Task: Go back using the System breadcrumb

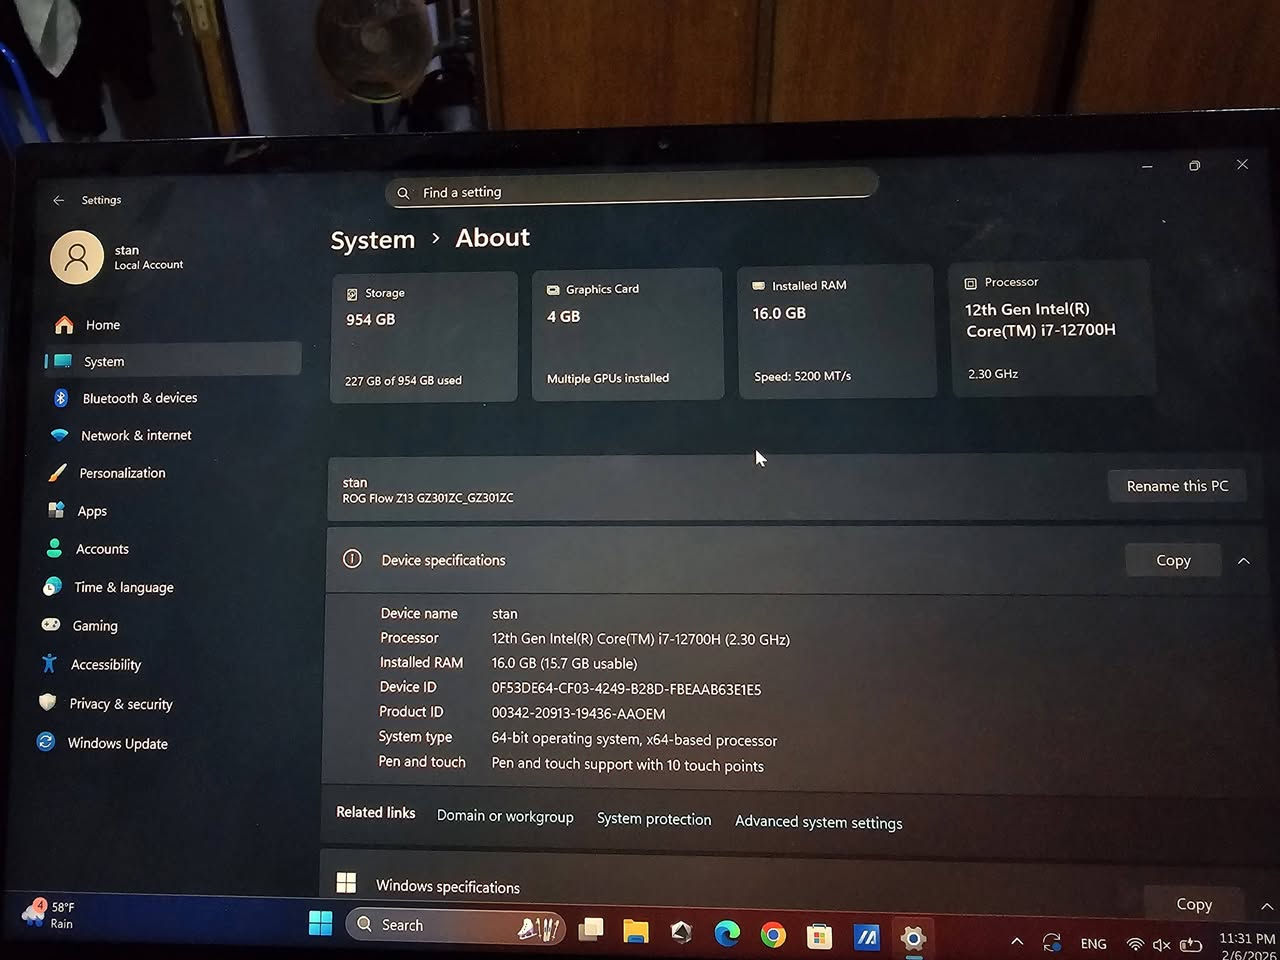Action: point(372,240)
